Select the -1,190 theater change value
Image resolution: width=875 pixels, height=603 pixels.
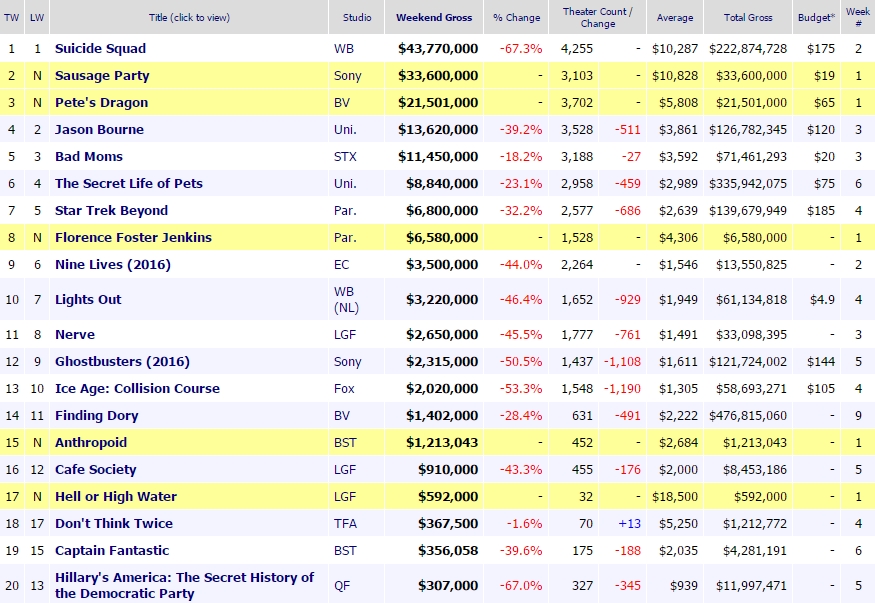tap(622, 389)
